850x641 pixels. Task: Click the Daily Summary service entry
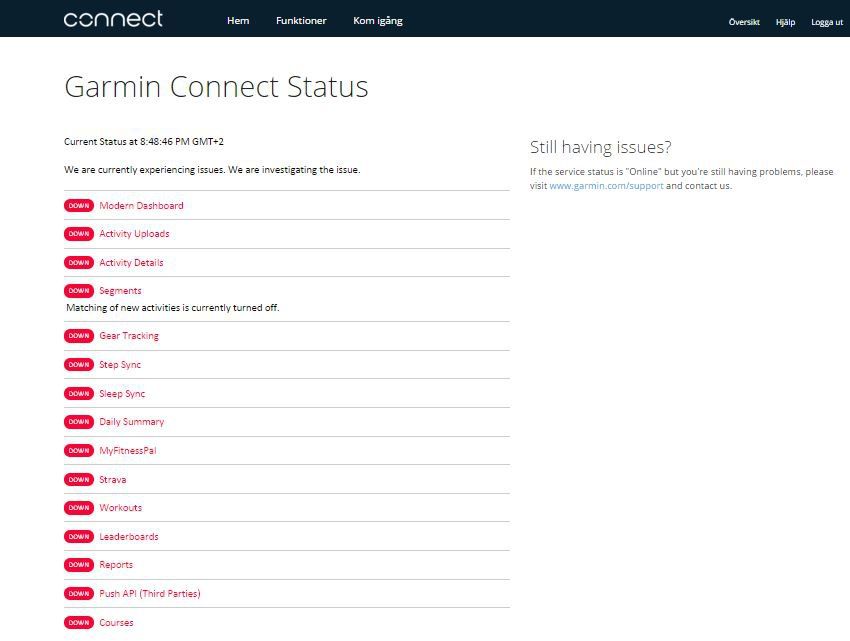point(132,422)
